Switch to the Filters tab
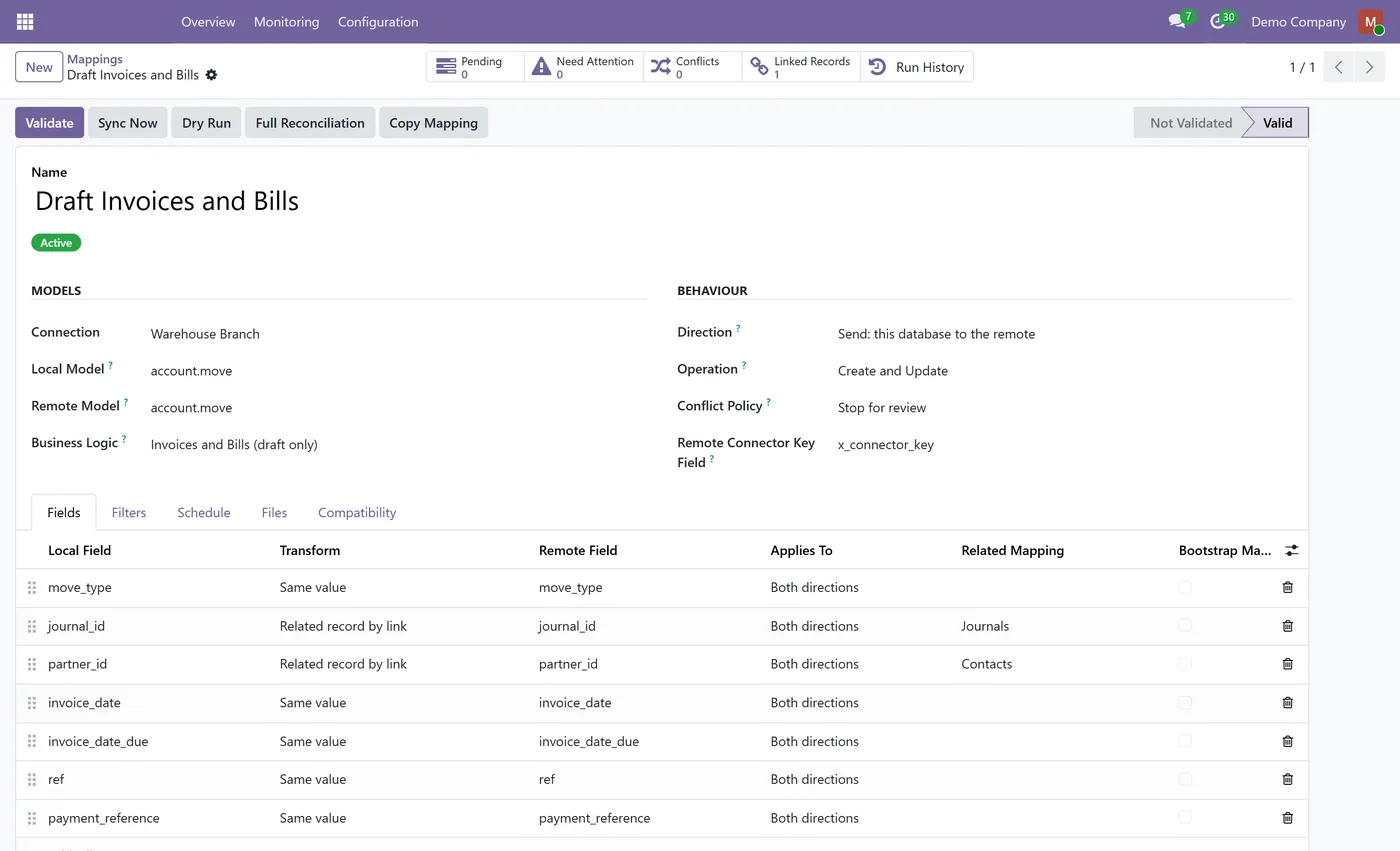 click(x=129, y=512)
